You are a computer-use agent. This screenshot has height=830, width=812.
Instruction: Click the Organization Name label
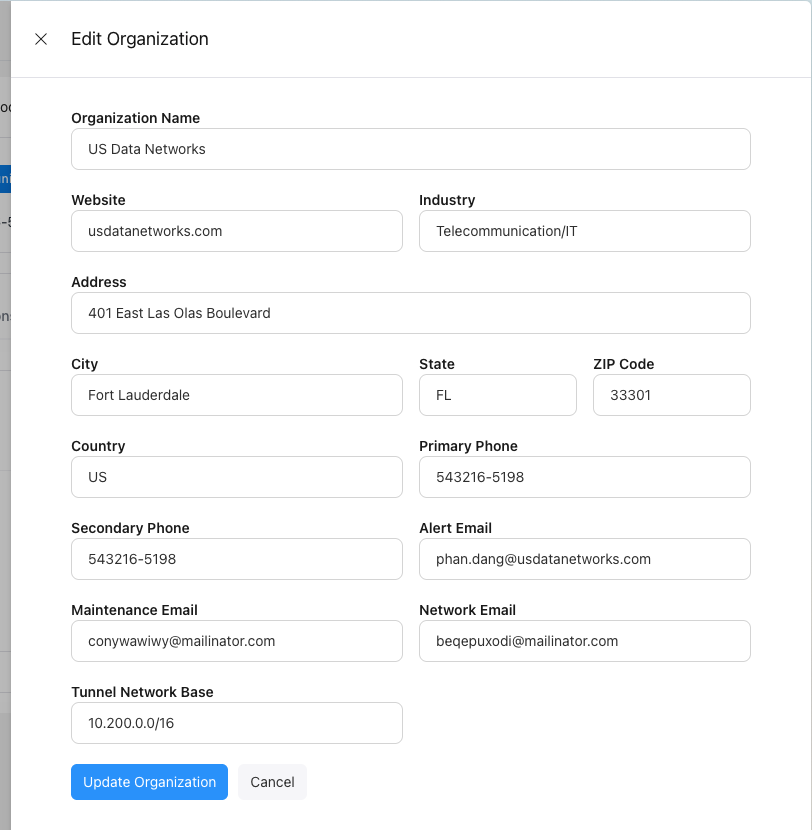135,118
